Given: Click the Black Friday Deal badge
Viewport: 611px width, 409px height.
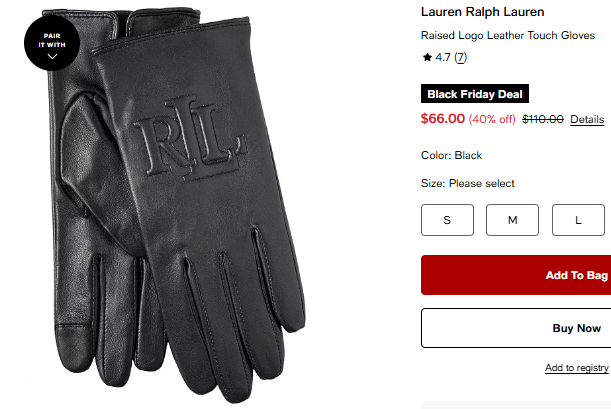Looking at the screenshot, I should pyautogui.click(x=475, y=94).
